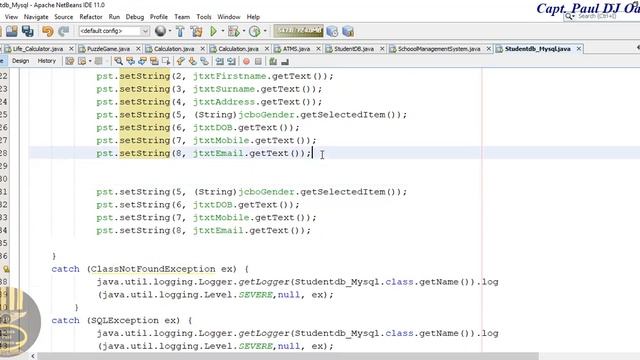640x360 pixels.
Task: Go to previous bookmark icon
Action: click(180, 61)
